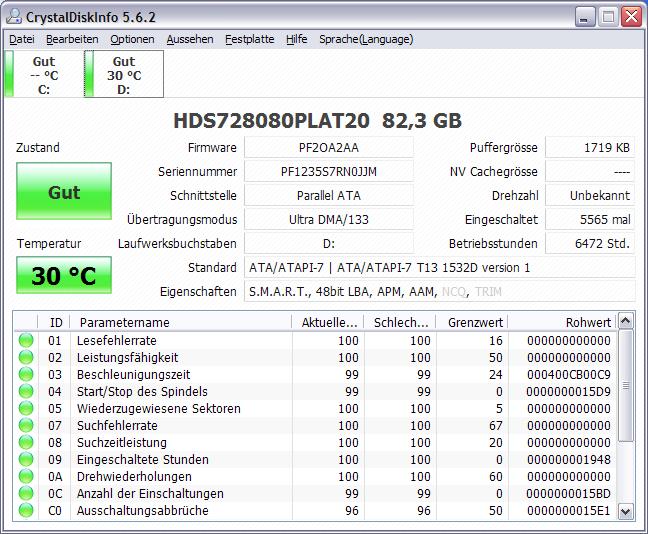Click status icon for Suchzeitleistung row

26,442
